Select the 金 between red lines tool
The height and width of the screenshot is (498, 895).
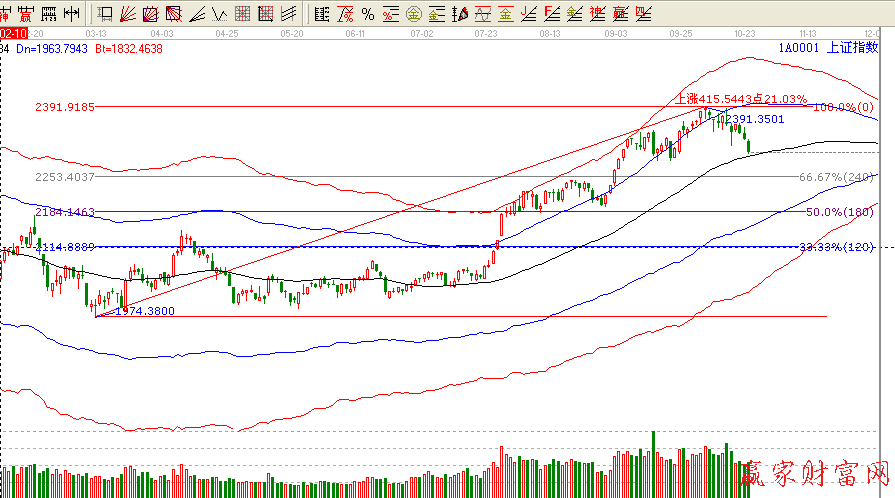point(506,13)
